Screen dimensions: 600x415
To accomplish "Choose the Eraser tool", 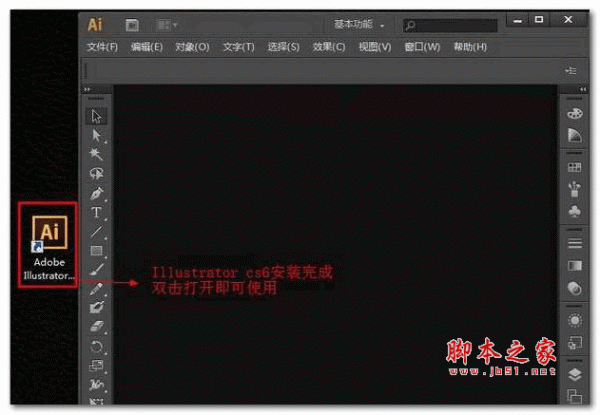I will point(96,327).
